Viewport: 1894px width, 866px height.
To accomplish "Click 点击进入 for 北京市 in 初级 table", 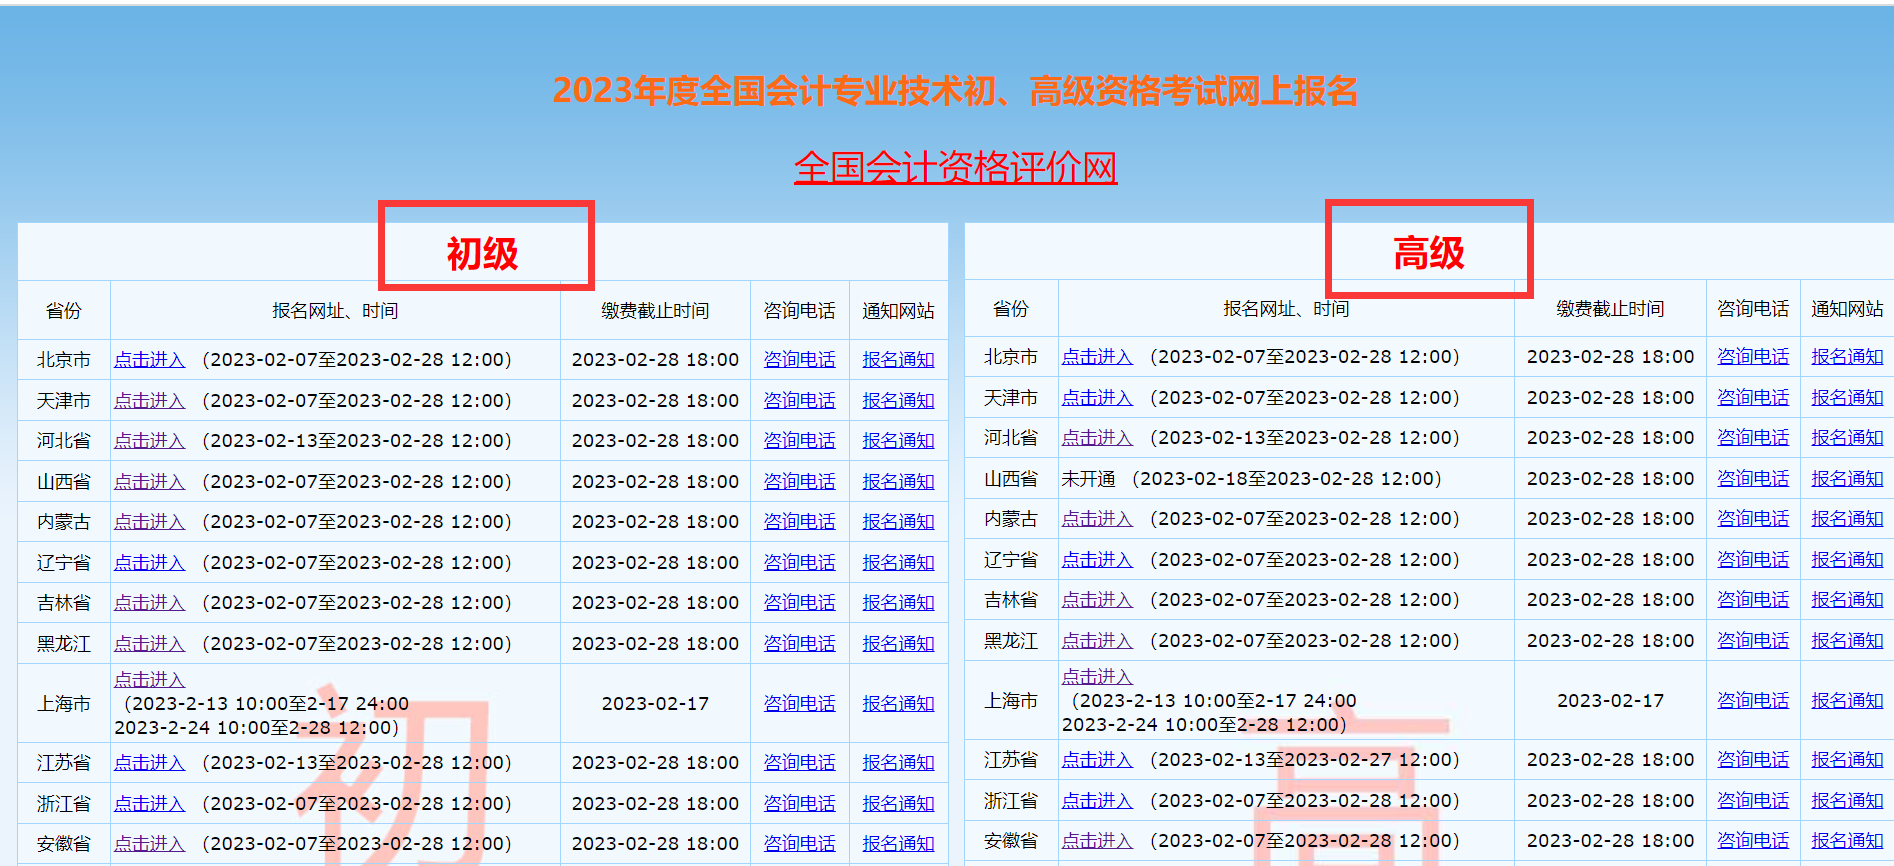I will [149, 360].
